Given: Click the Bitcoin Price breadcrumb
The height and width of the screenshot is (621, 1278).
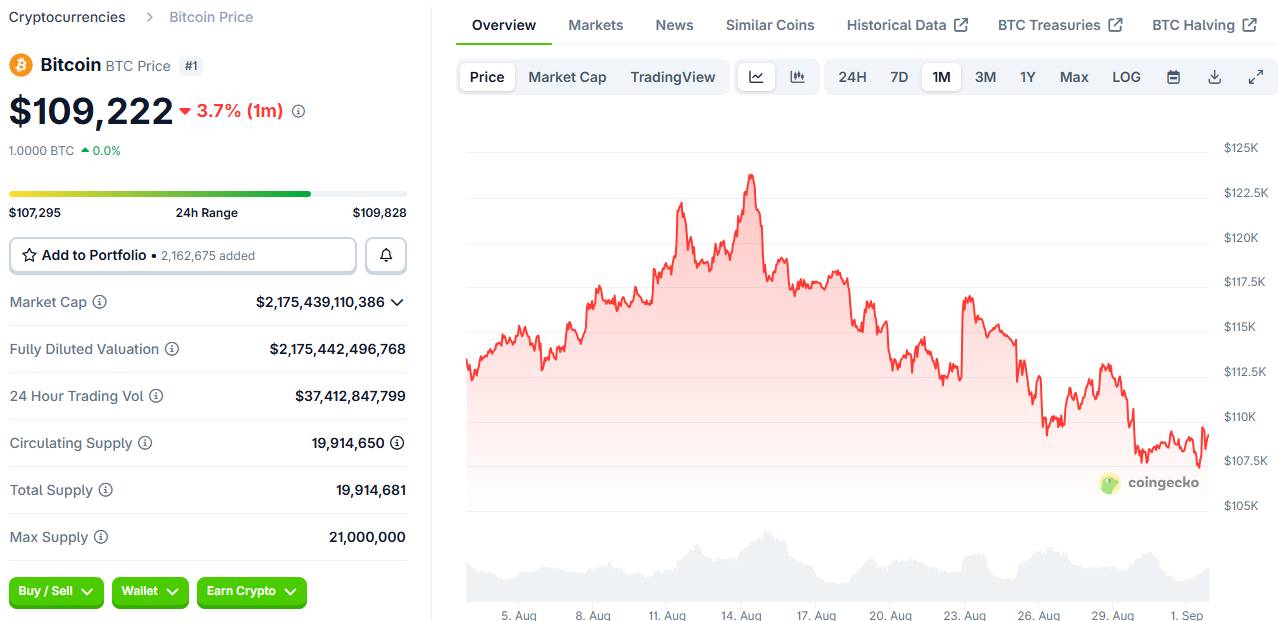Looking at the screenshot, I should click(211, 17).
